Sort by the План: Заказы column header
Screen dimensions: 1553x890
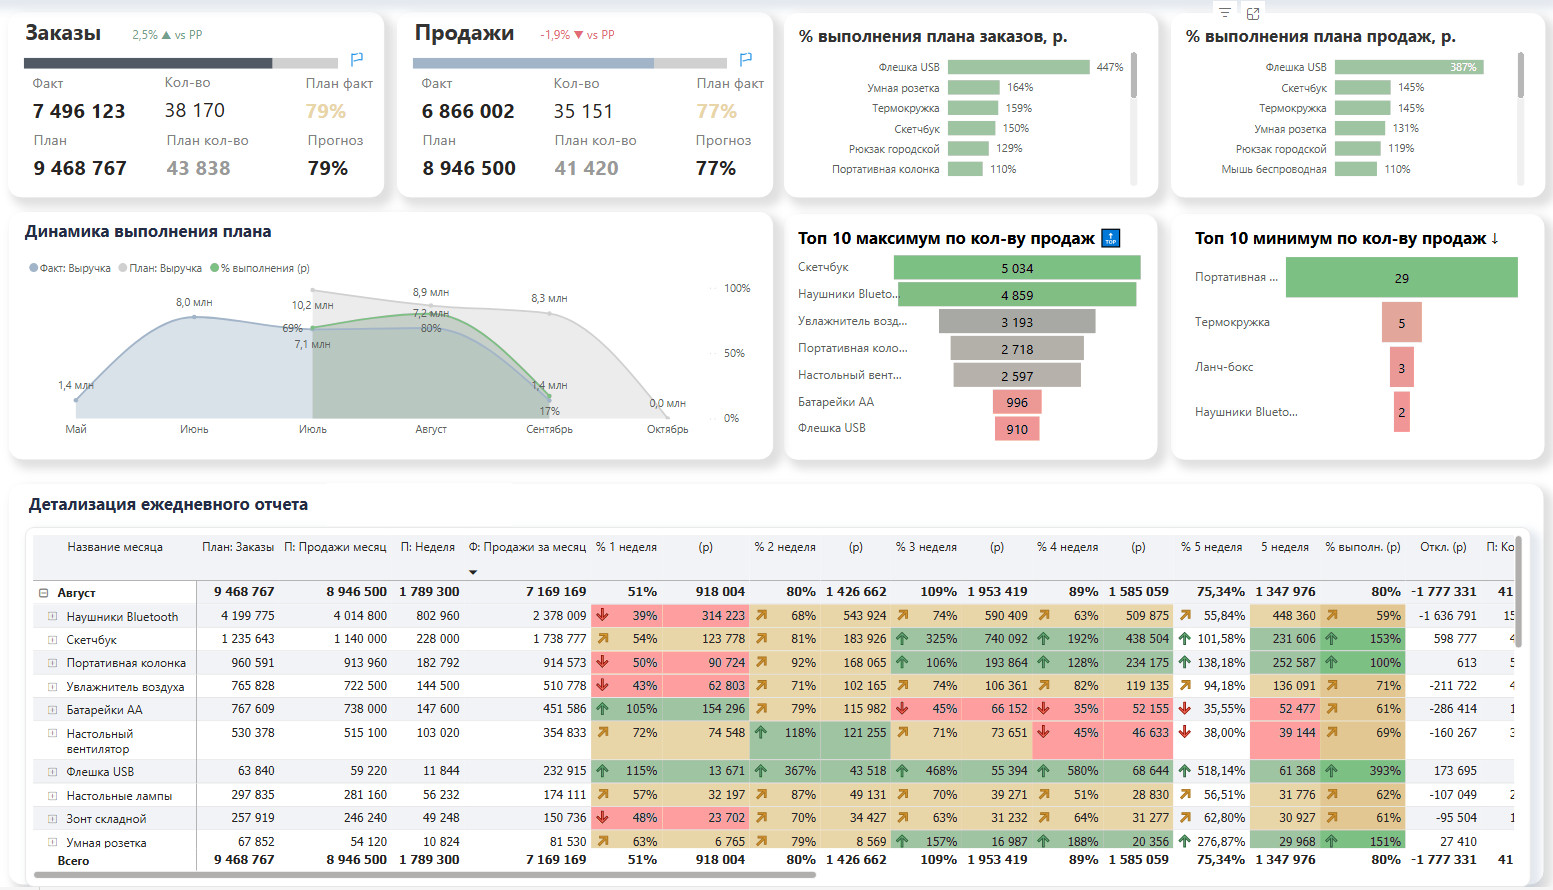click(x=238, y=547)
